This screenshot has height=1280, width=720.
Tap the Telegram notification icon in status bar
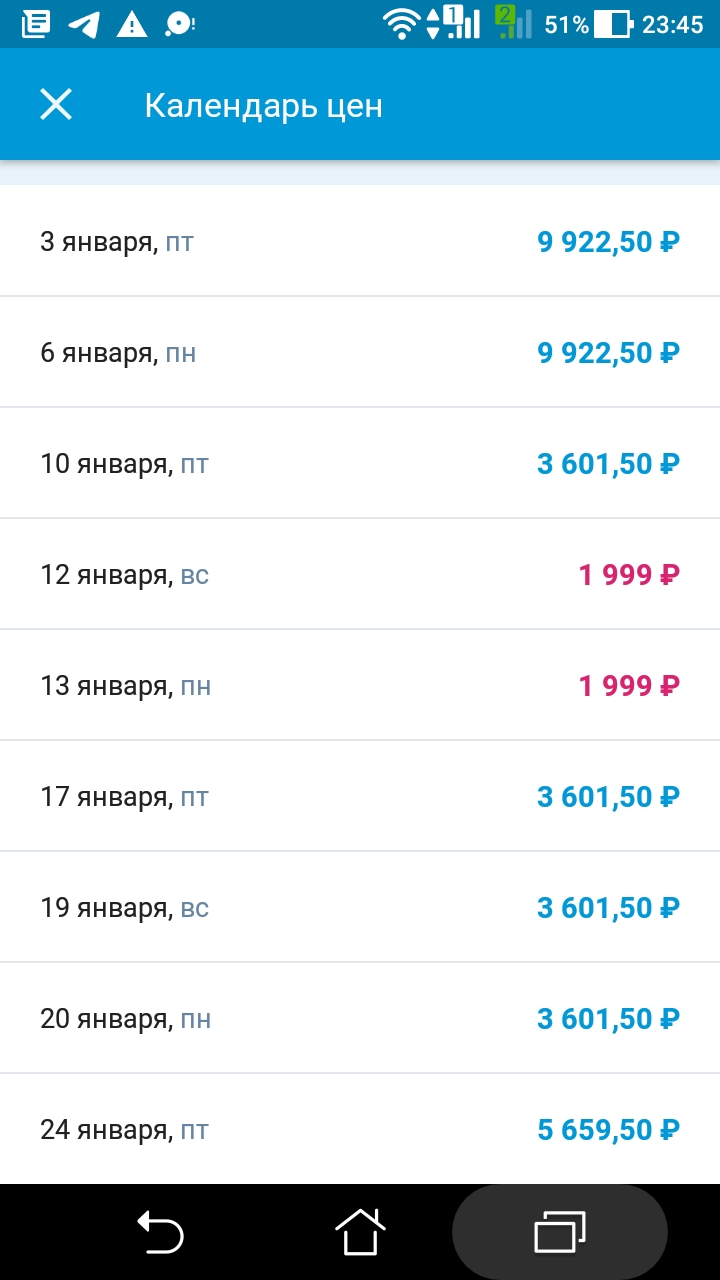pyautogui.click(x=84, y=24)
